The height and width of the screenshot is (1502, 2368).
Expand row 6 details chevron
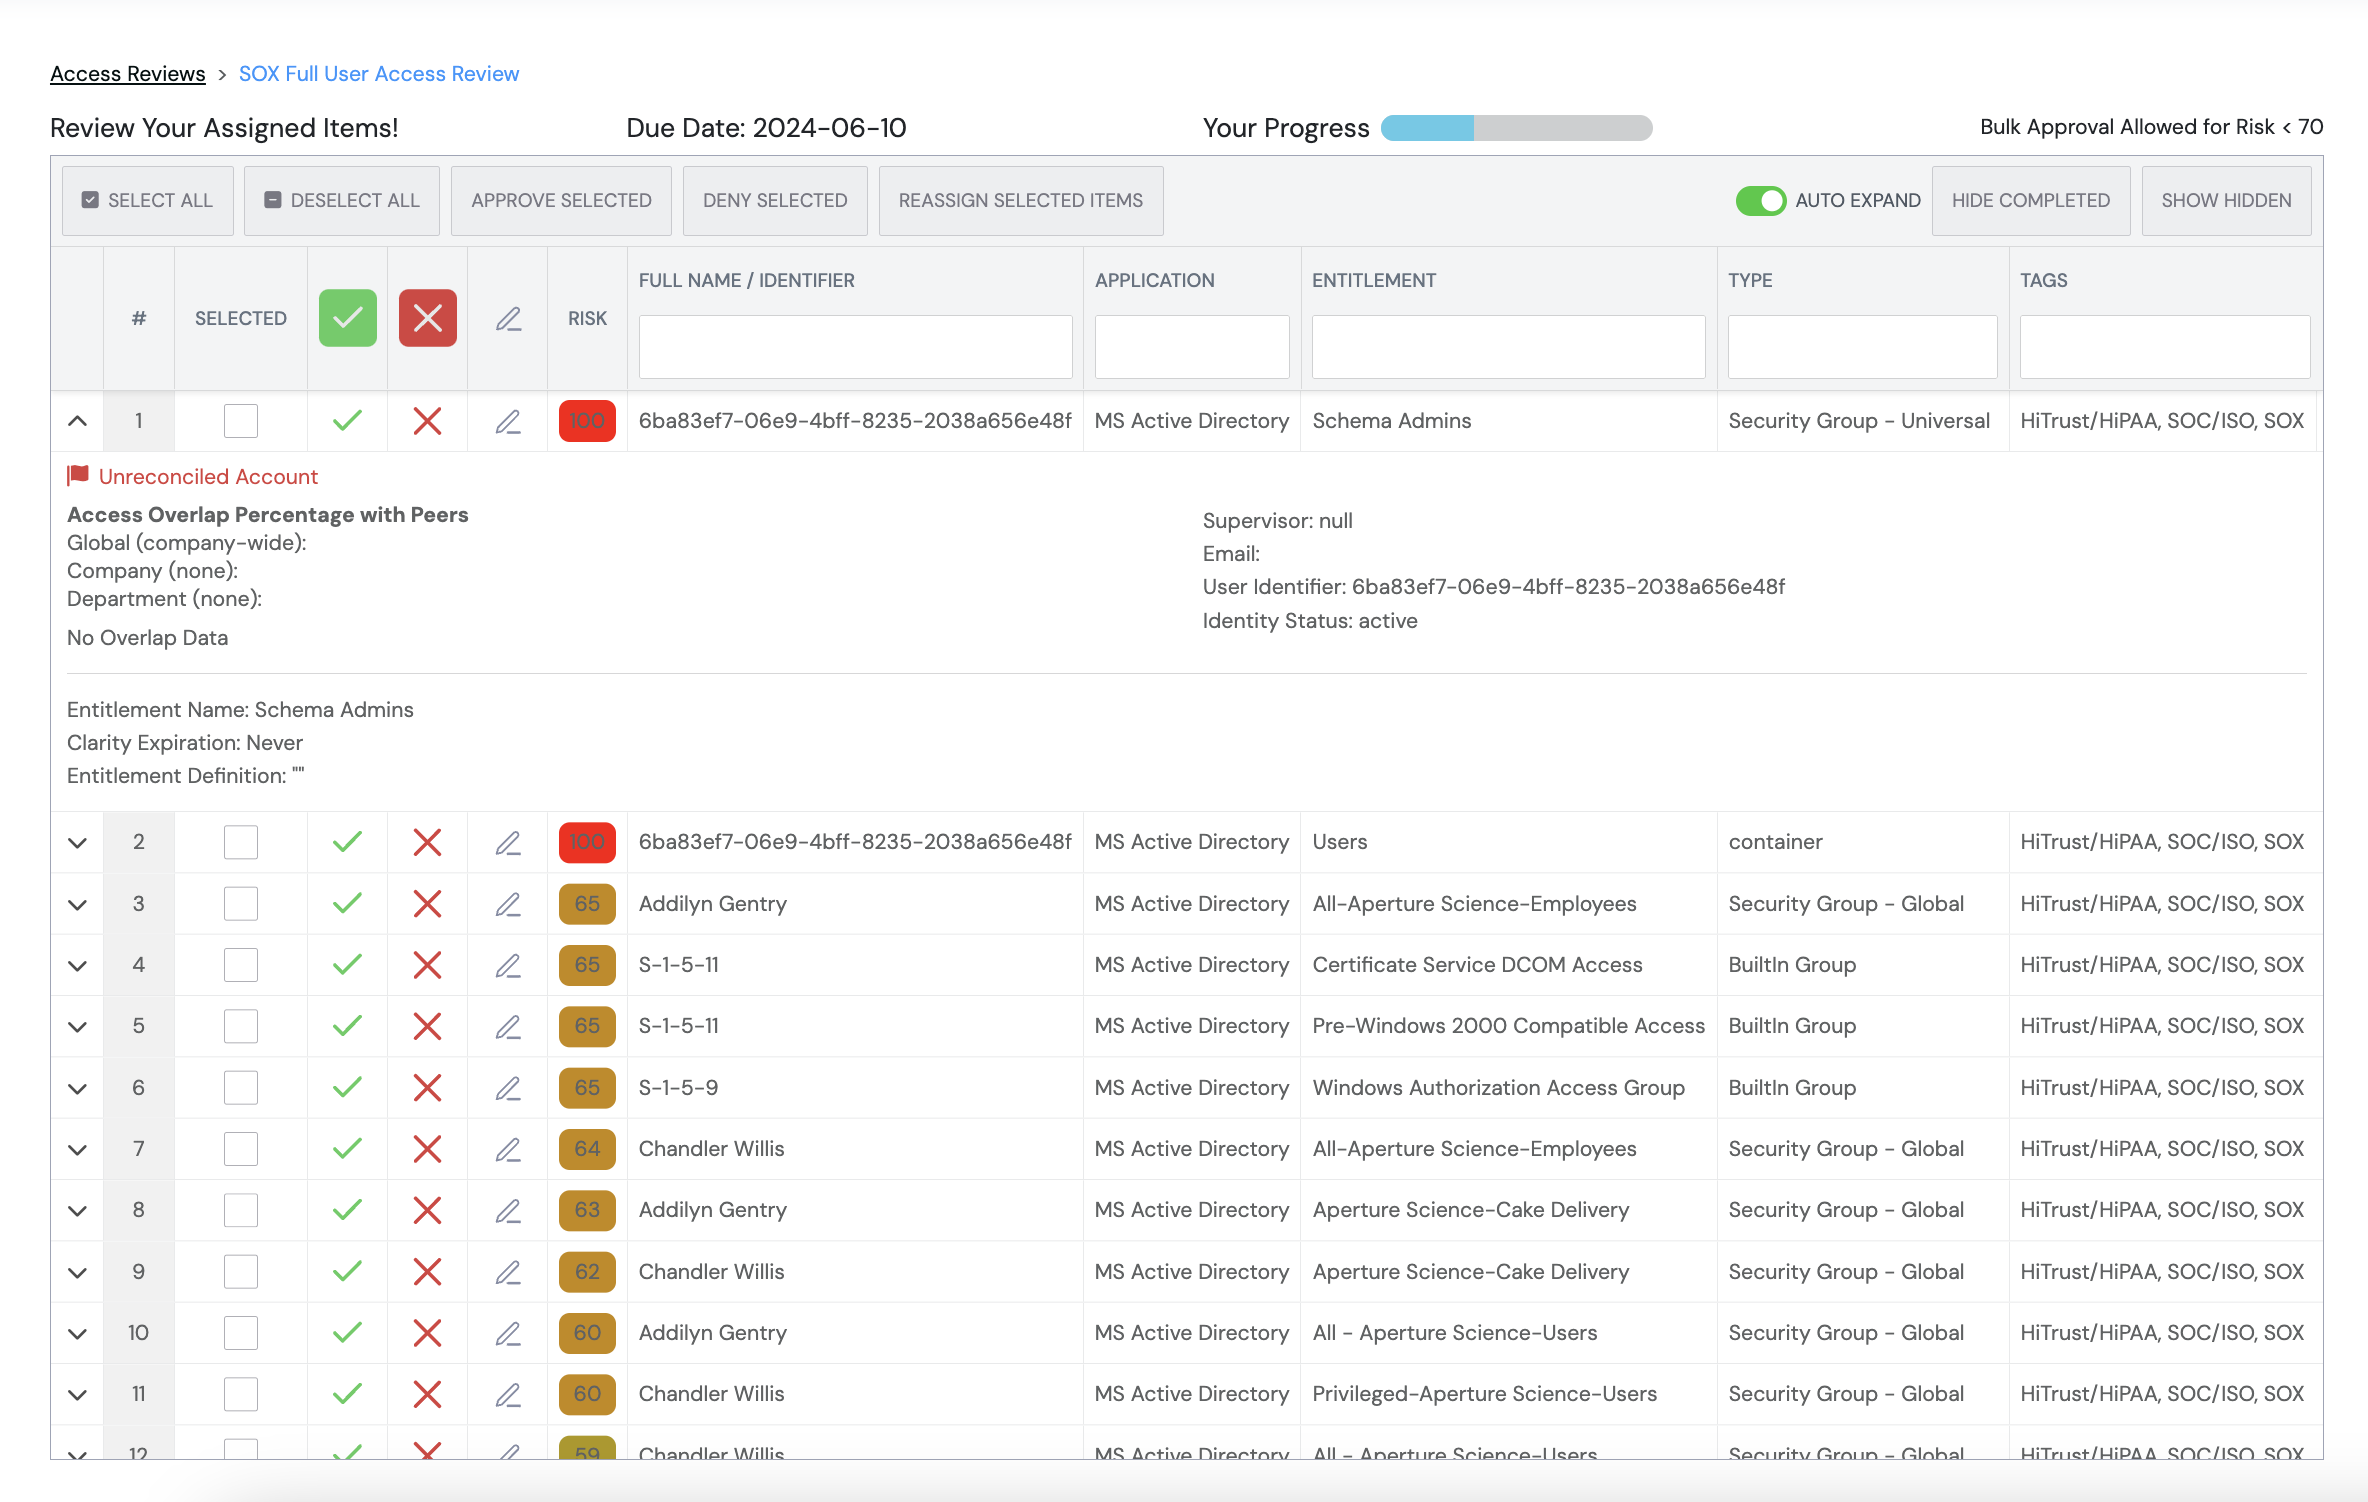tap(77, 1089)
